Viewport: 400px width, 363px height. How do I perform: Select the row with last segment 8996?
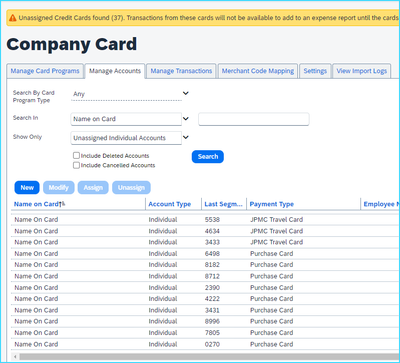[x=205, y=322]
